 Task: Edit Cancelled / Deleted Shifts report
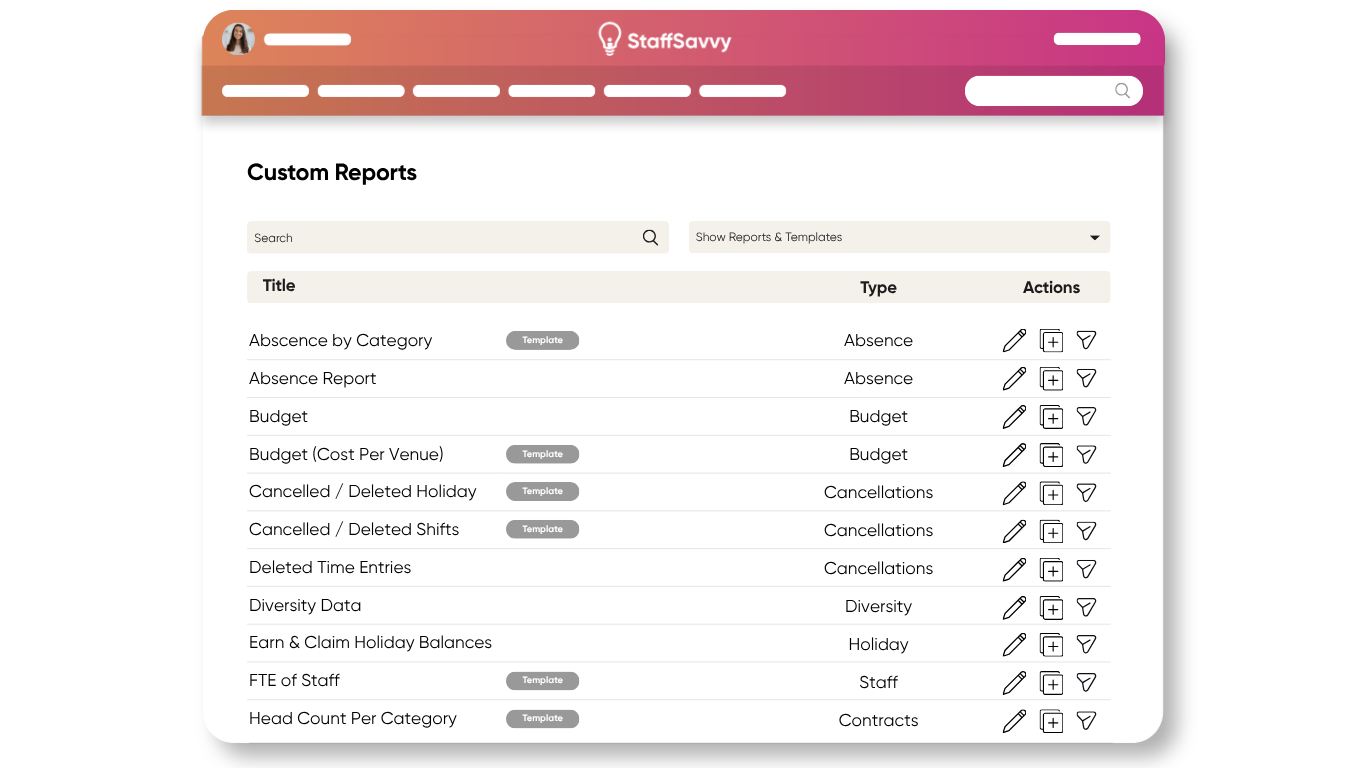(1014, 531)
